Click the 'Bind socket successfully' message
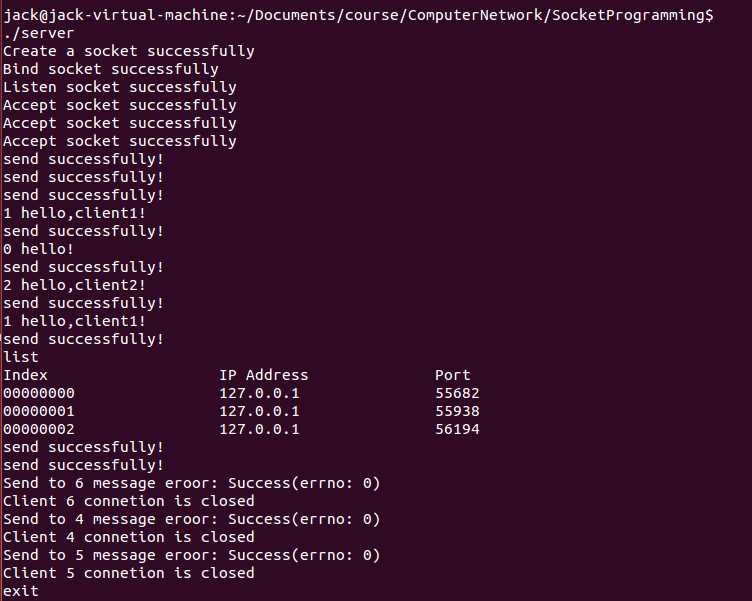The width and height of the screenshot is (752, 601). point(111,69)
